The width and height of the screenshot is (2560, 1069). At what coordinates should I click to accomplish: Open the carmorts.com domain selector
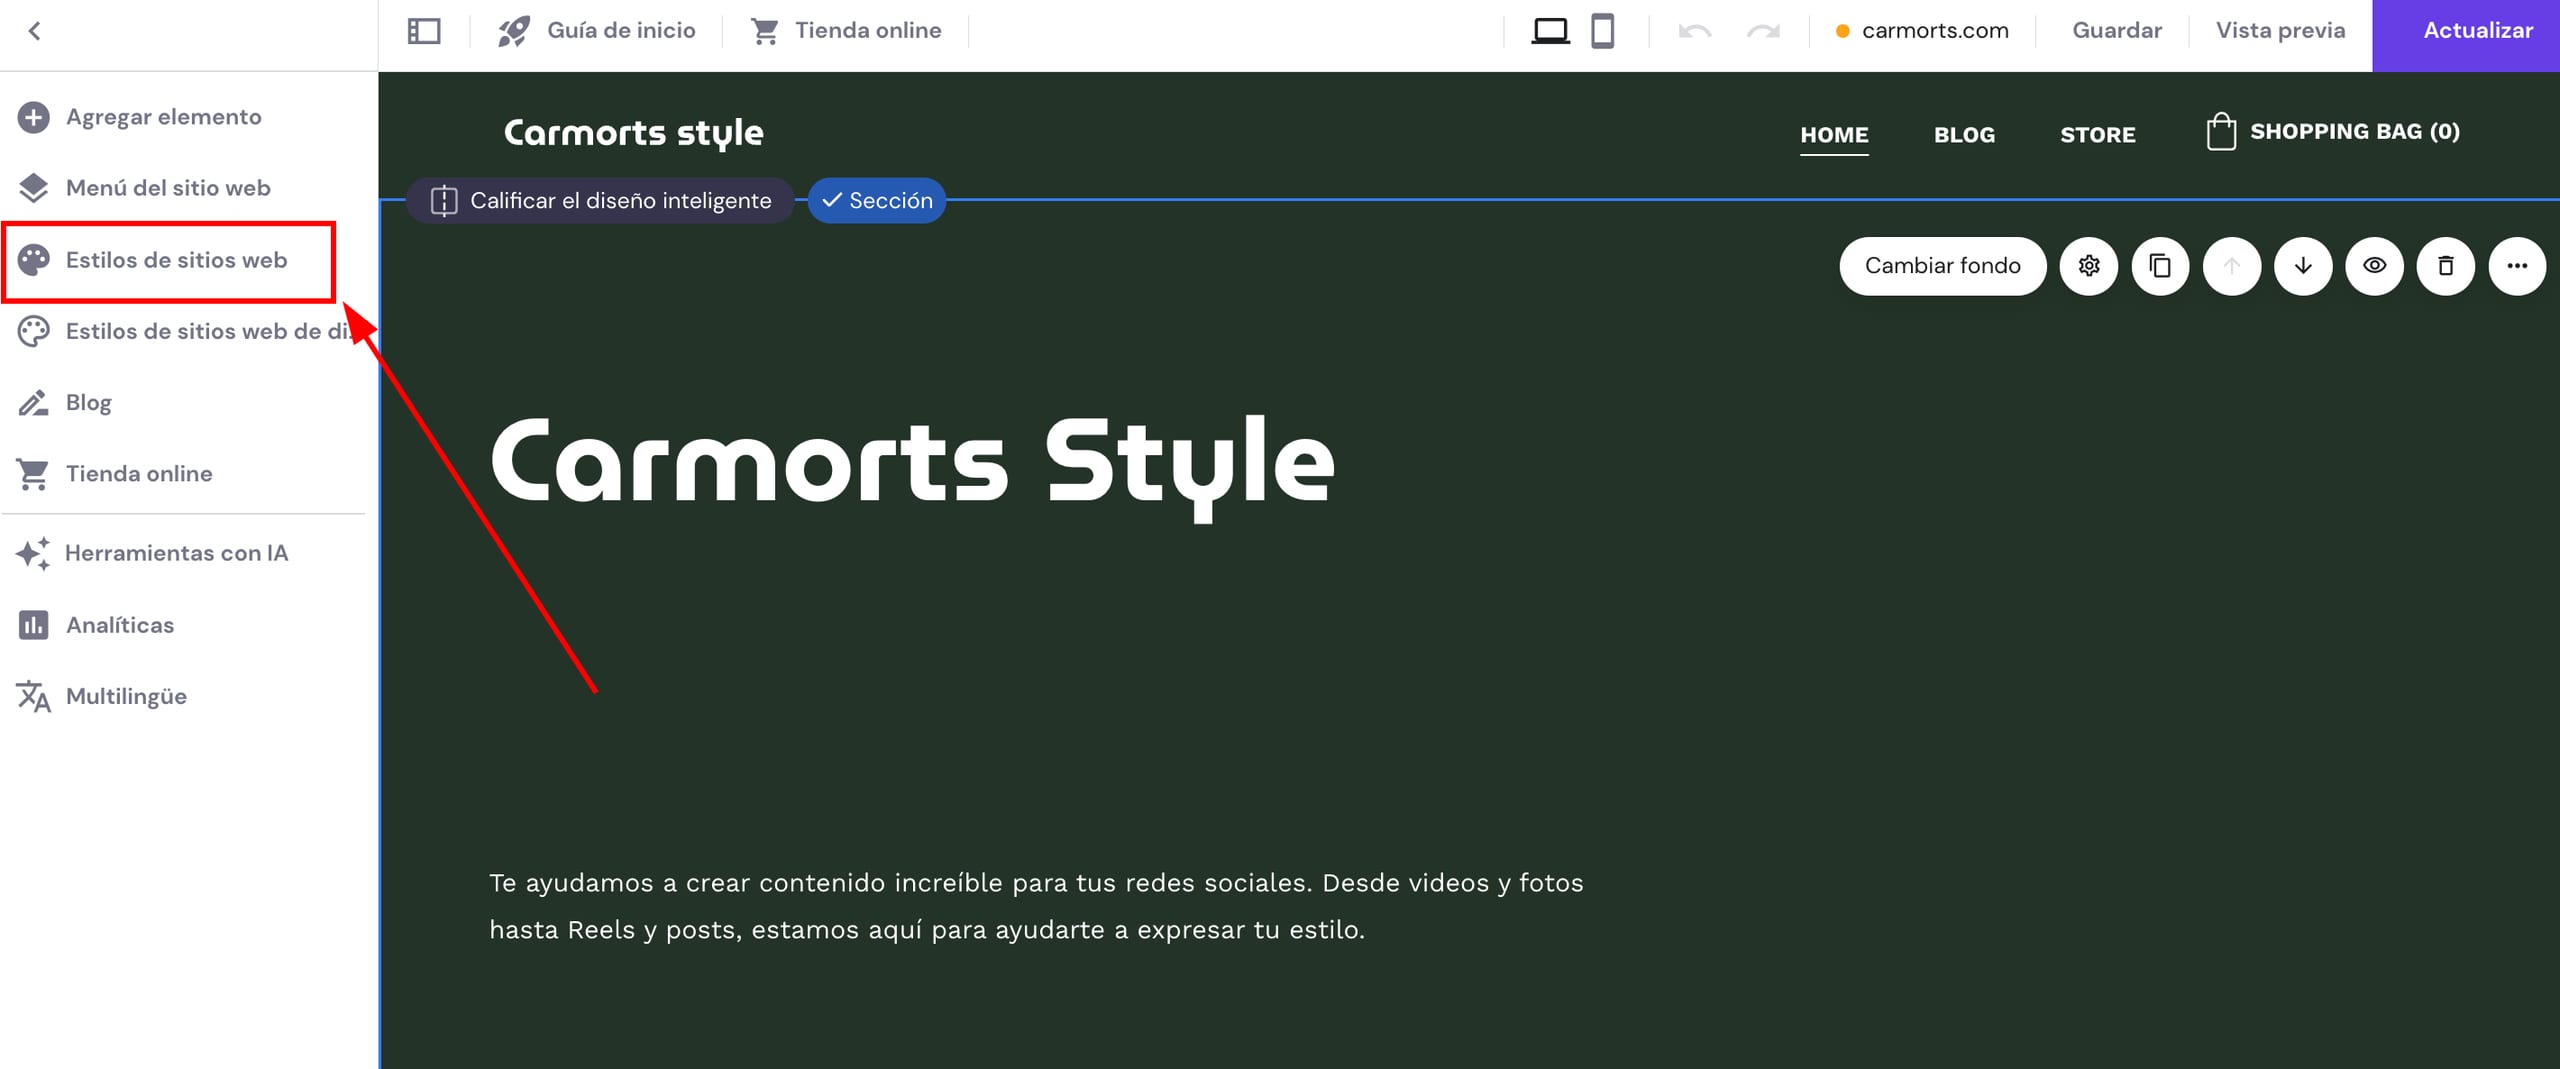1922,31
